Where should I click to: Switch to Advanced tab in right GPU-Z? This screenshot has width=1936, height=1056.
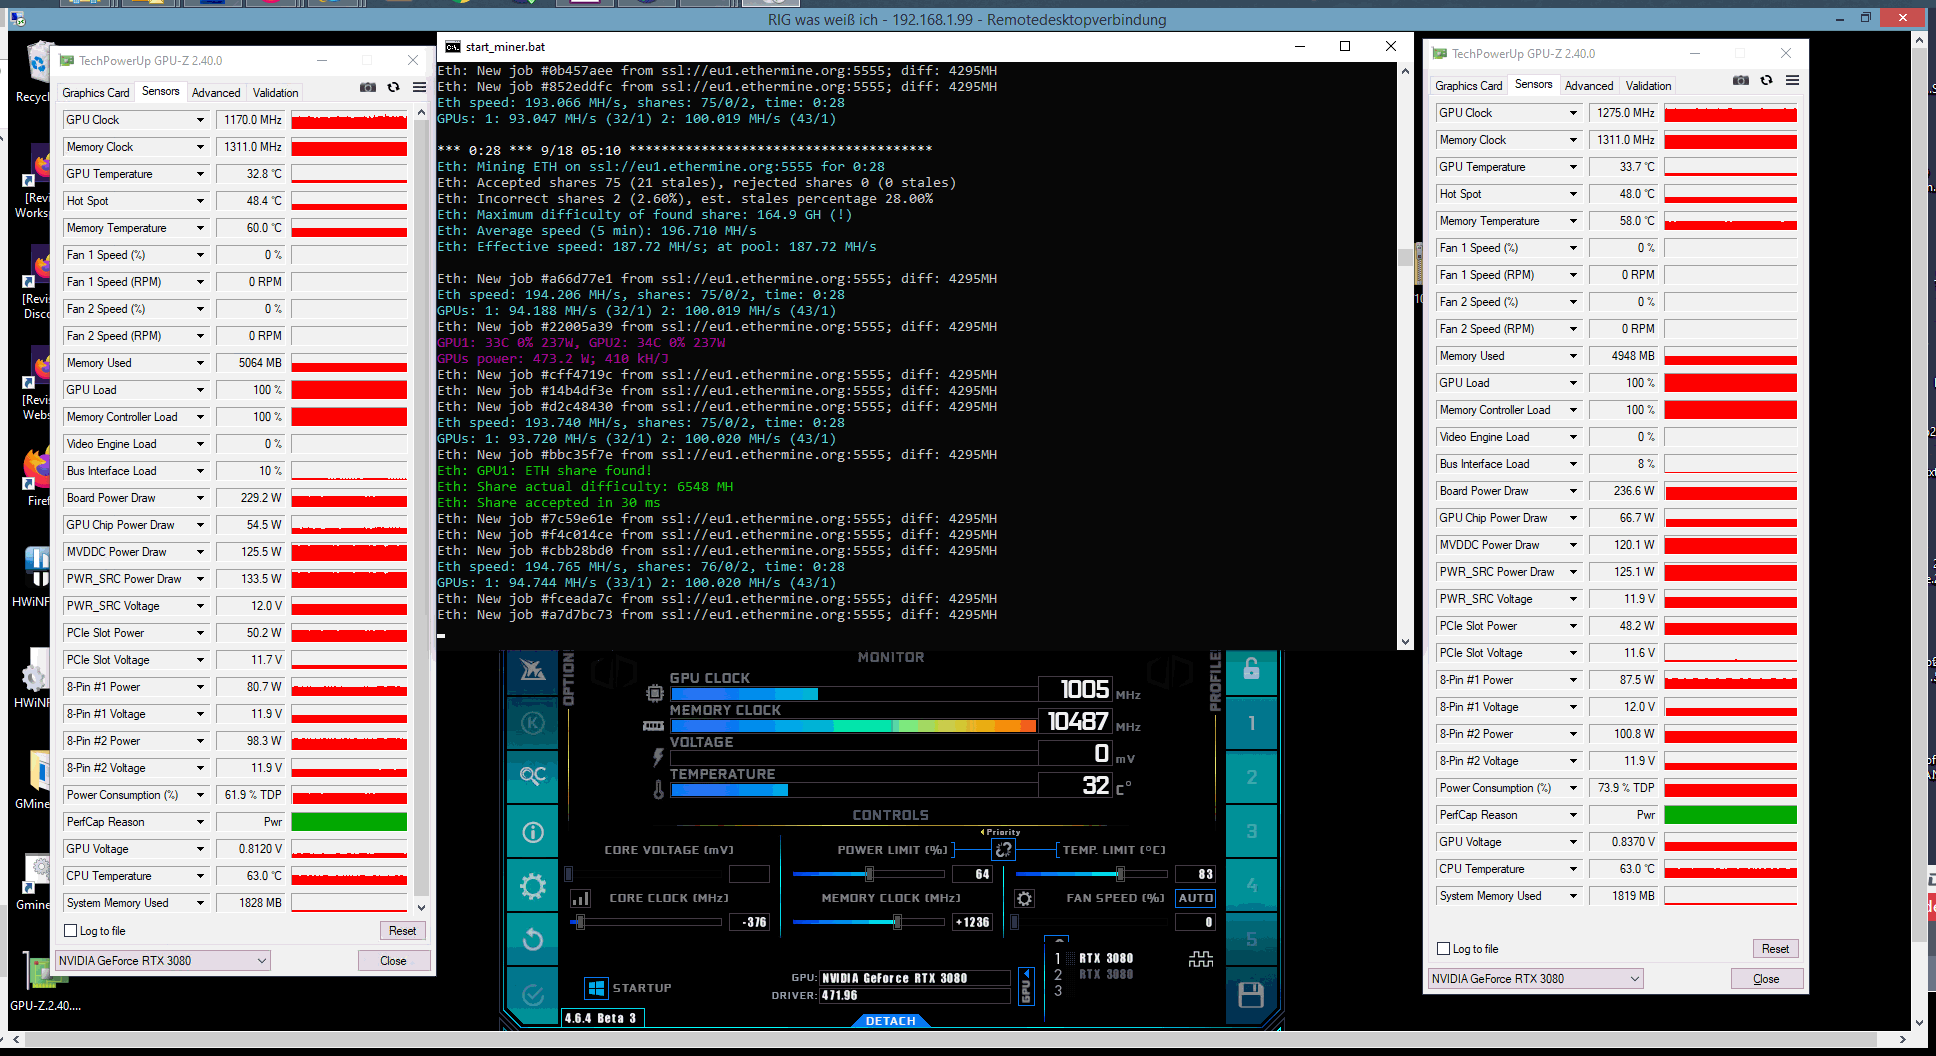(1589, 85)
